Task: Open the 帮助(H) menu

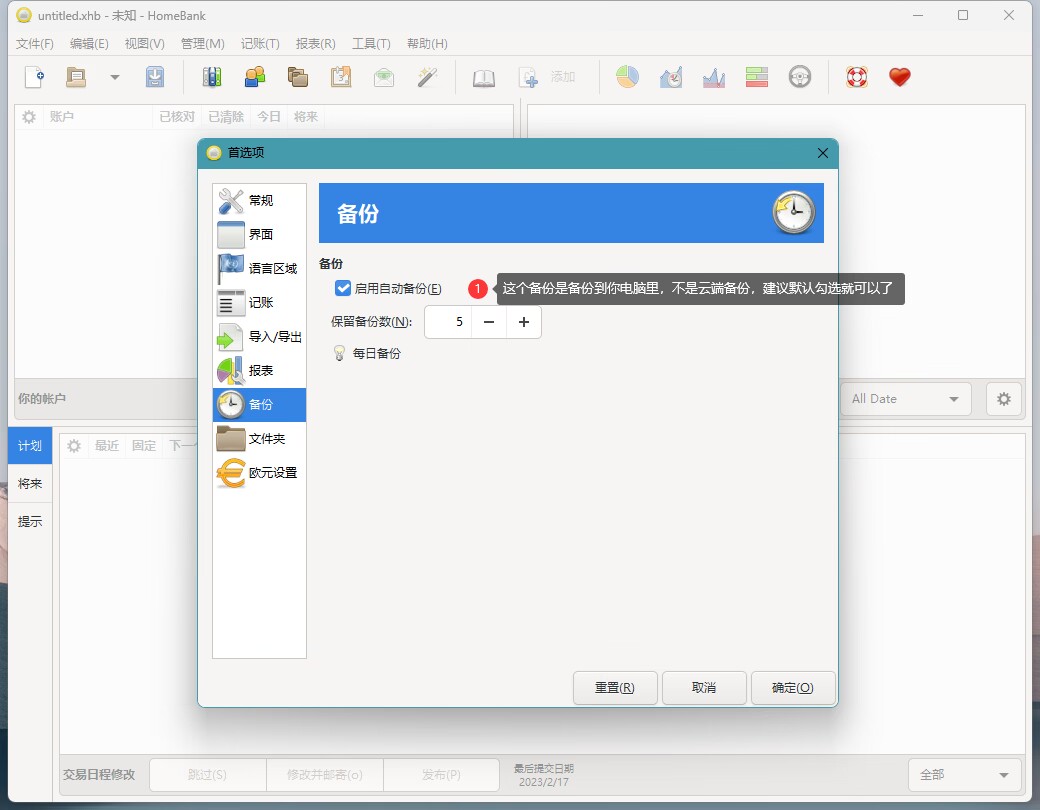Action: pyautogui.click(x=427, y=44)
